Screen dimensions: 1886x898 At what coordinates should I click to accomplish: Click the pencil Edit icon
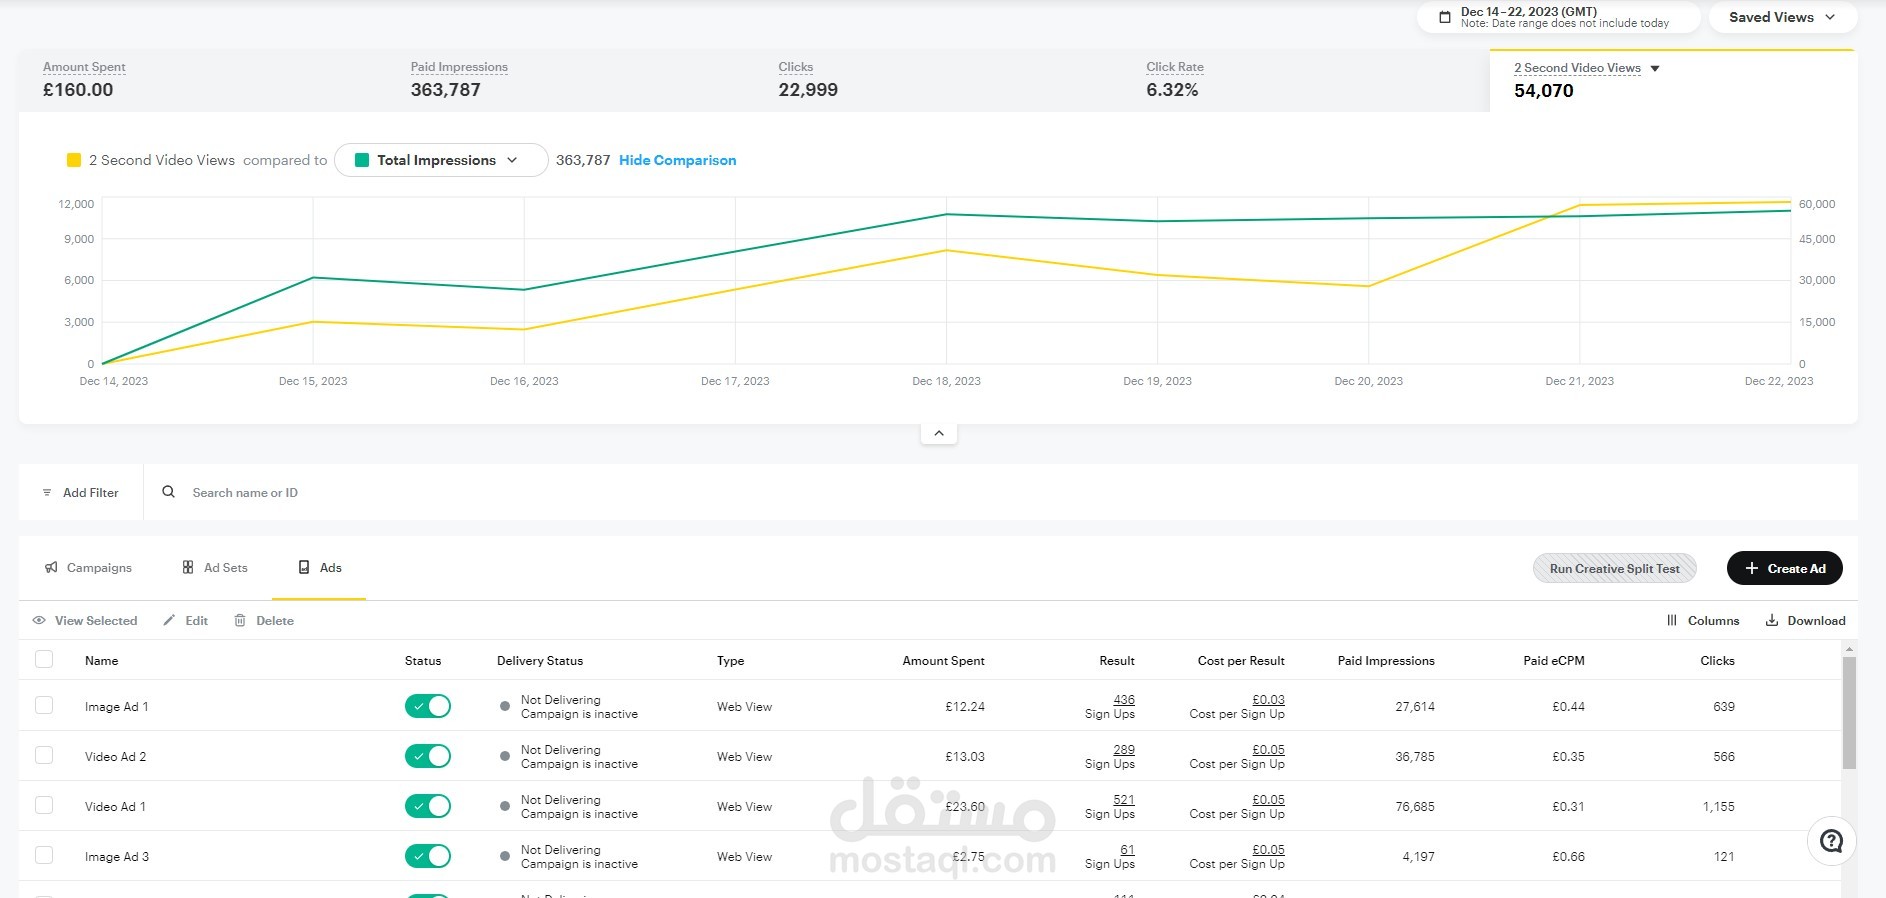coord(170,621)
